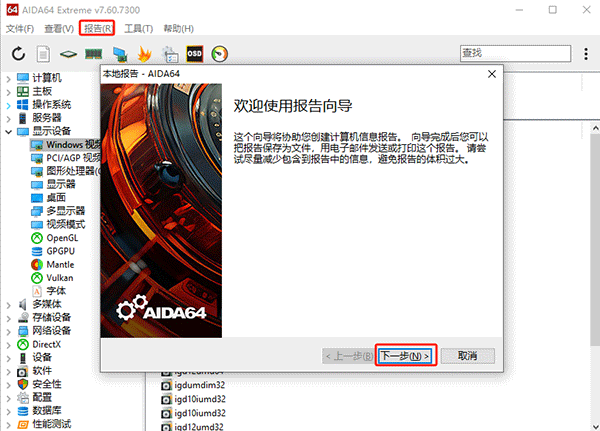Open the 帮助(H) menu
The image size is (600, 431).
click(179, 28)
